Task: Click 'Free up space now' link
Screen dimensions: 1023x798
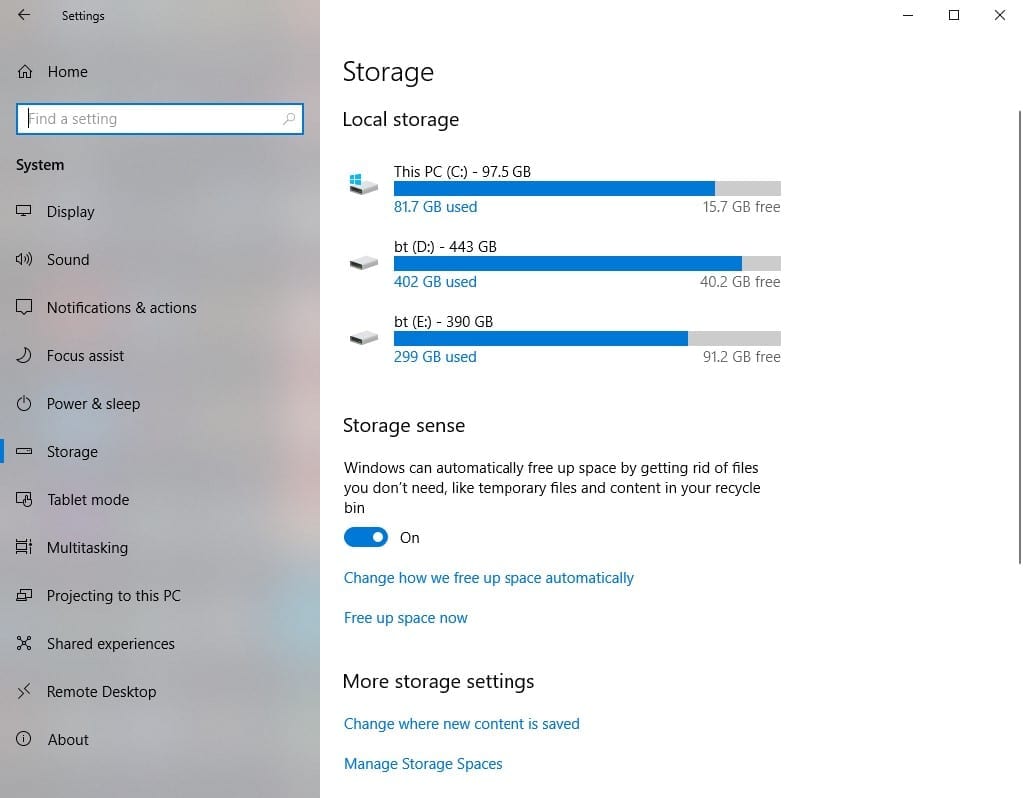Action: tap(406, 618)
